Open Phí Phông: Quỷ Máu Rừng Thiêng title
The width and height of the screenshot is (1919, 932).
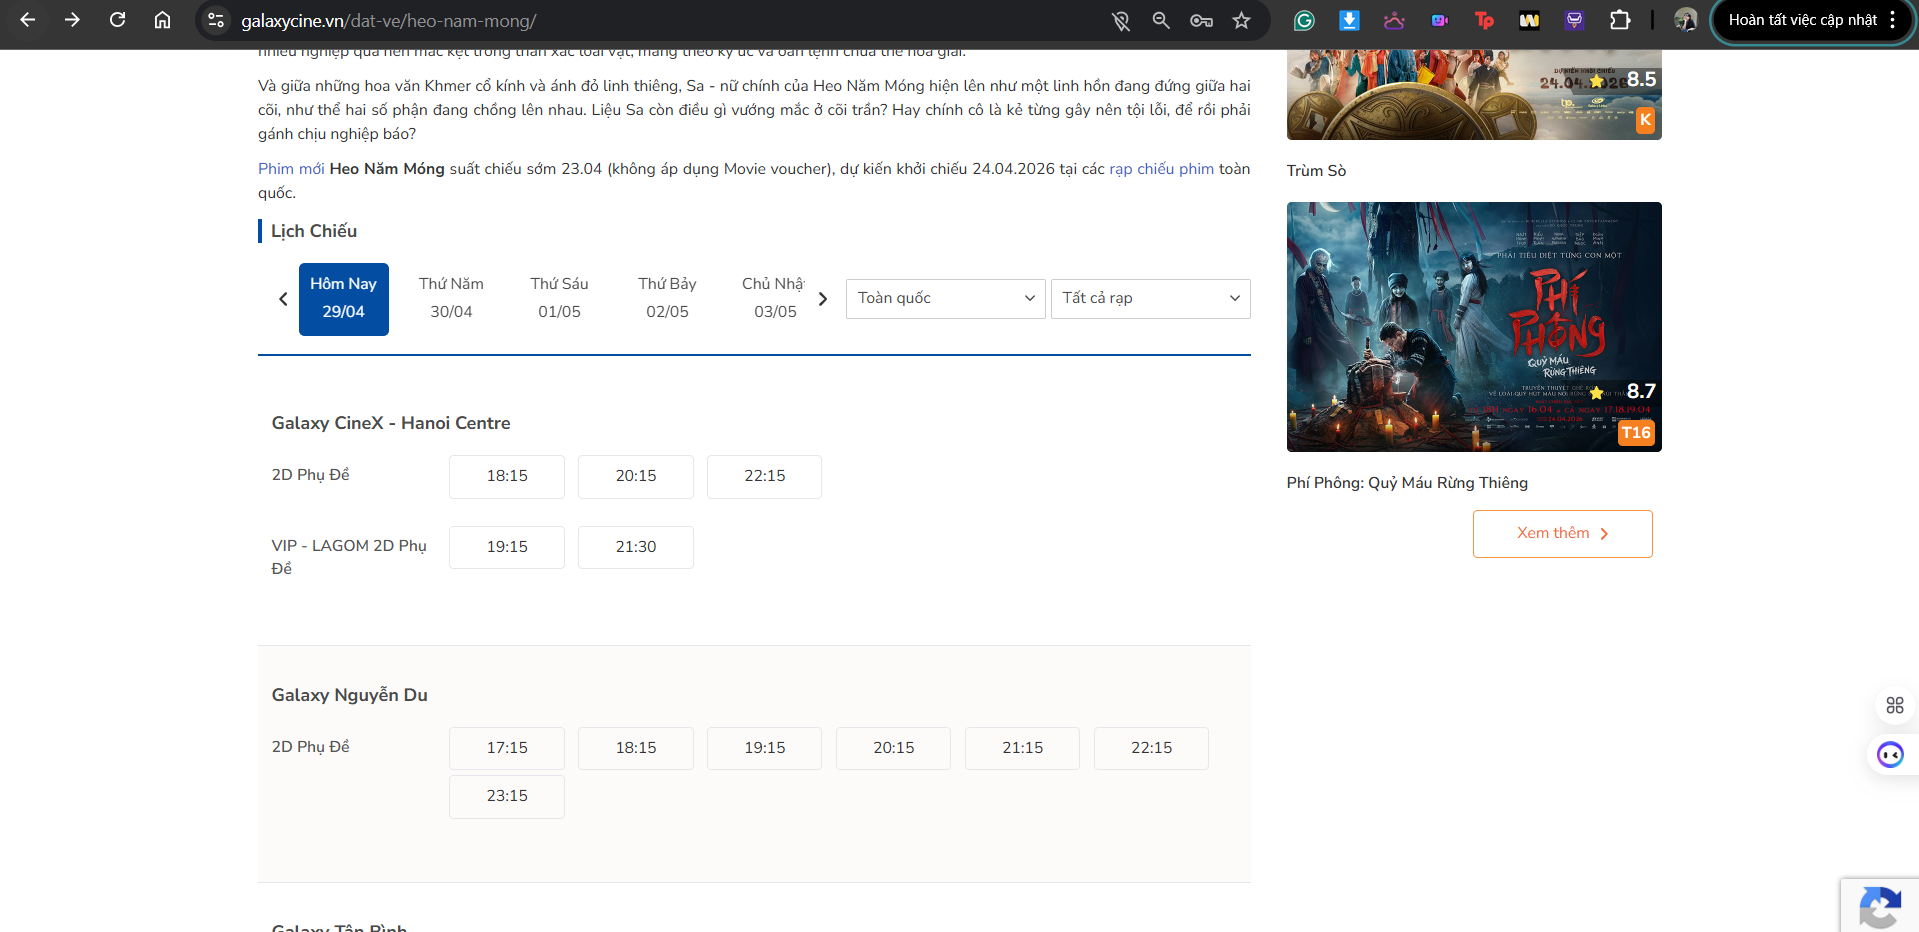(1407, 483)
